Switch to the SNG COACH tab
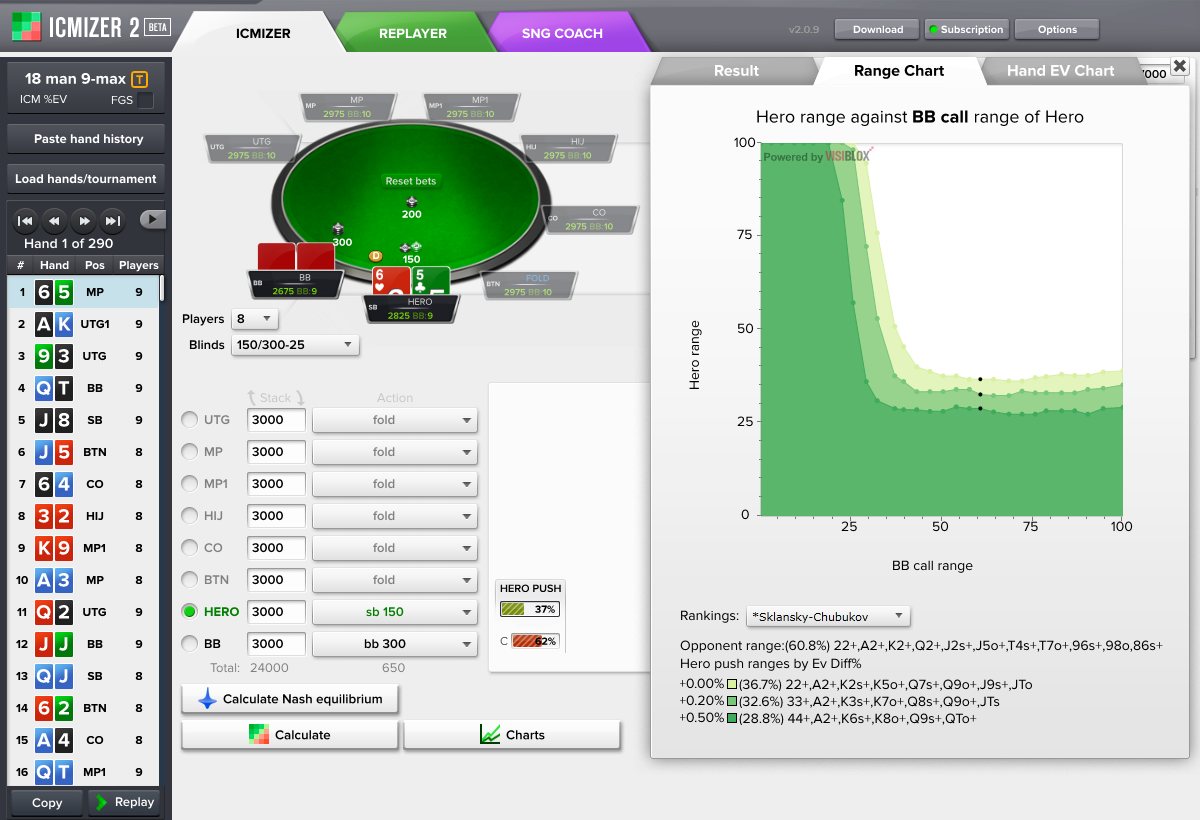This screenshot has height=820, width=1200. point(562,33)
